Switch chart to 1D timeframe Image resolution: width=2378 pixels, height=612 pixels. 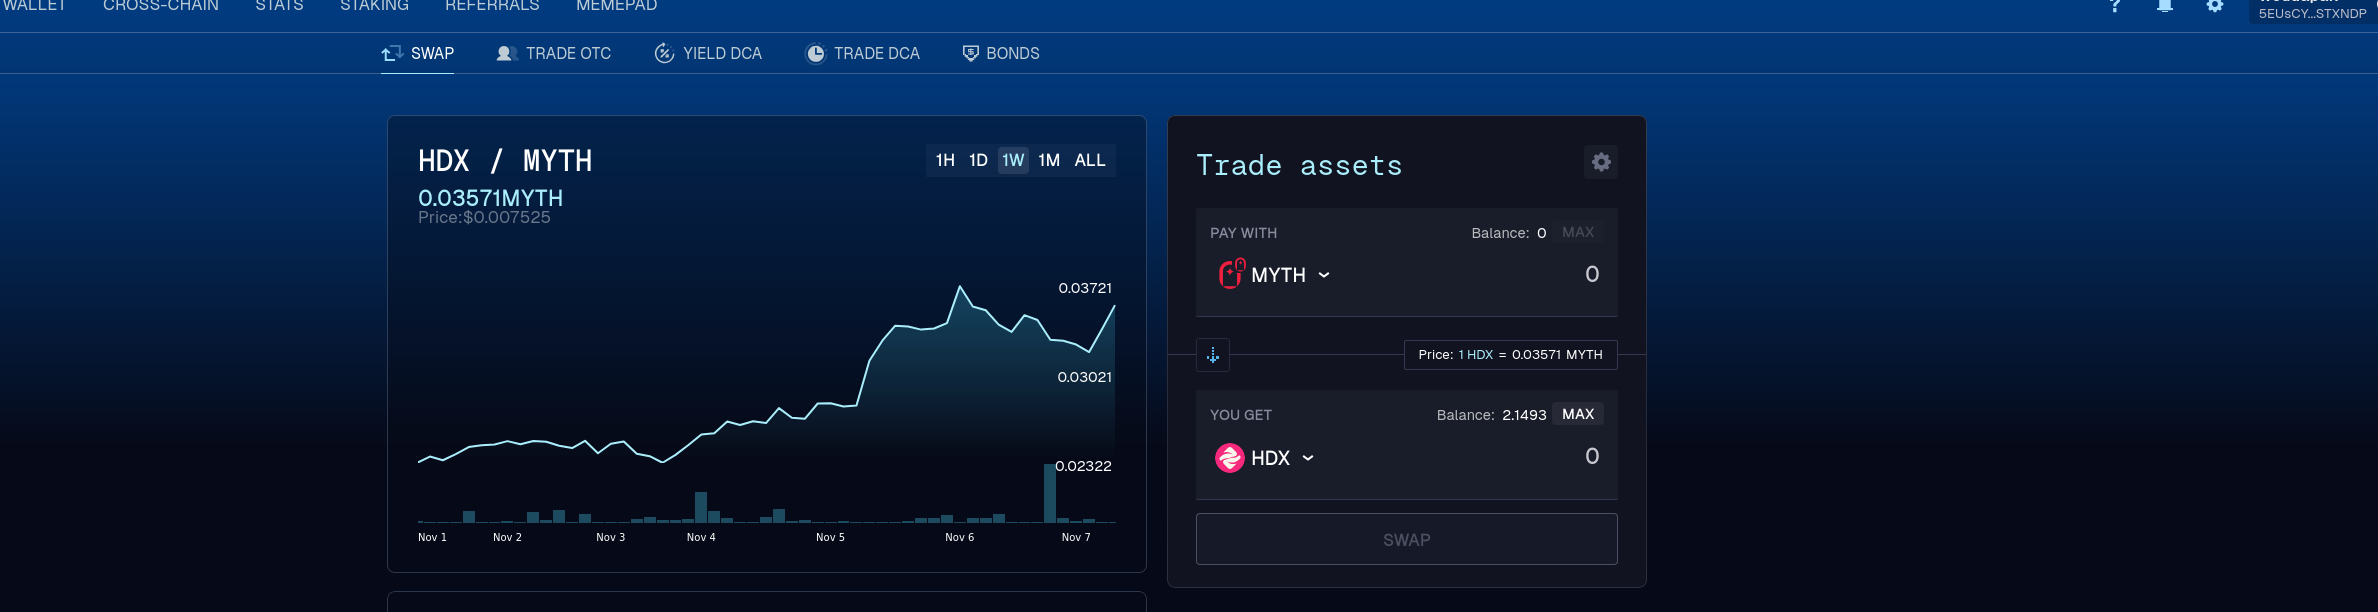978,160
